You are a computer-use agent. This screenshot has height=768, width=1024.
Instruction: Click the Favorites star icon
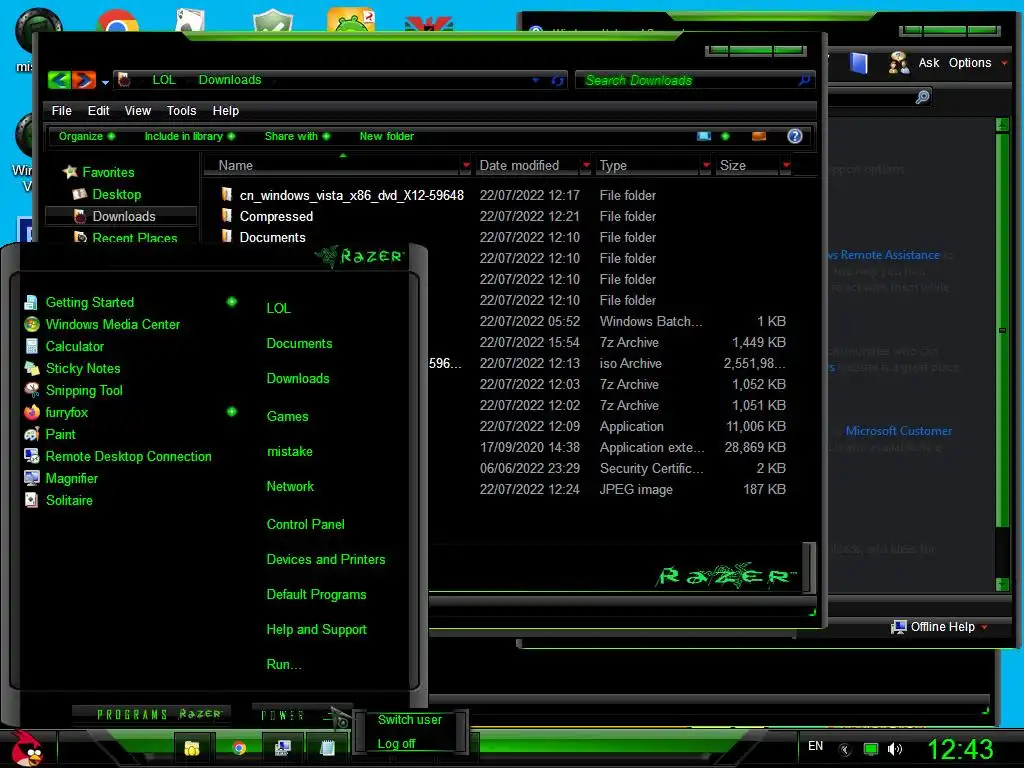(70, 172)
